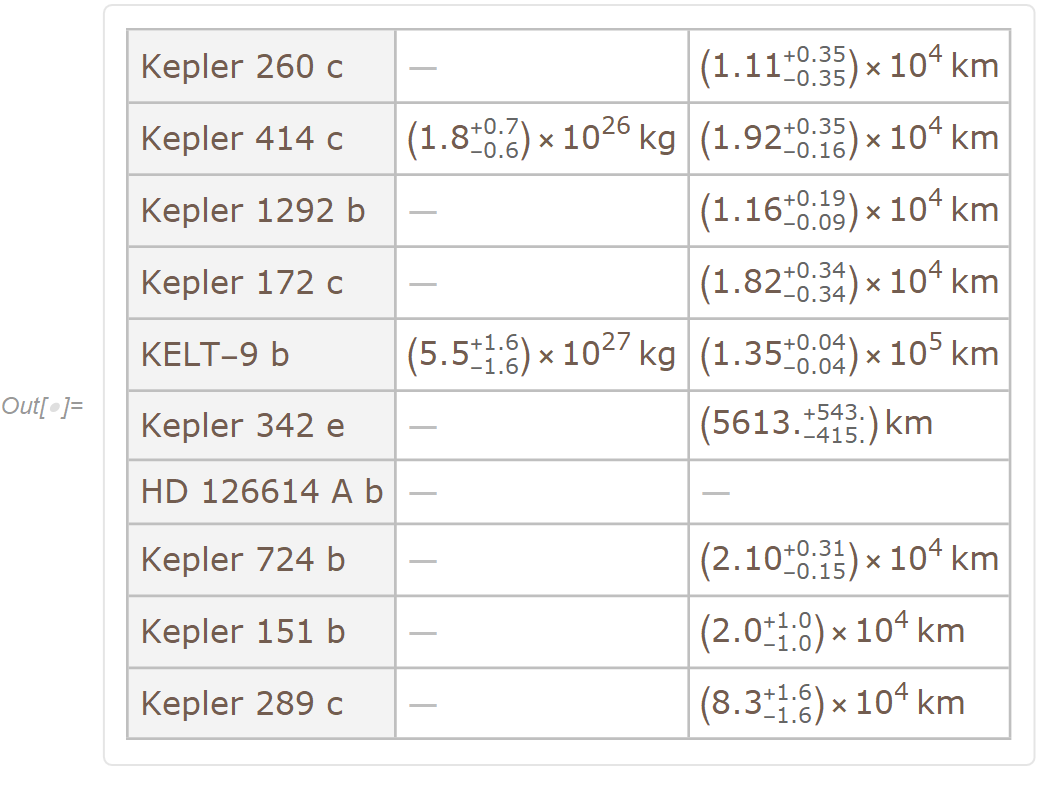Select the Kepler 260 c row header
1038x811 pixels.
coord(242,67)
